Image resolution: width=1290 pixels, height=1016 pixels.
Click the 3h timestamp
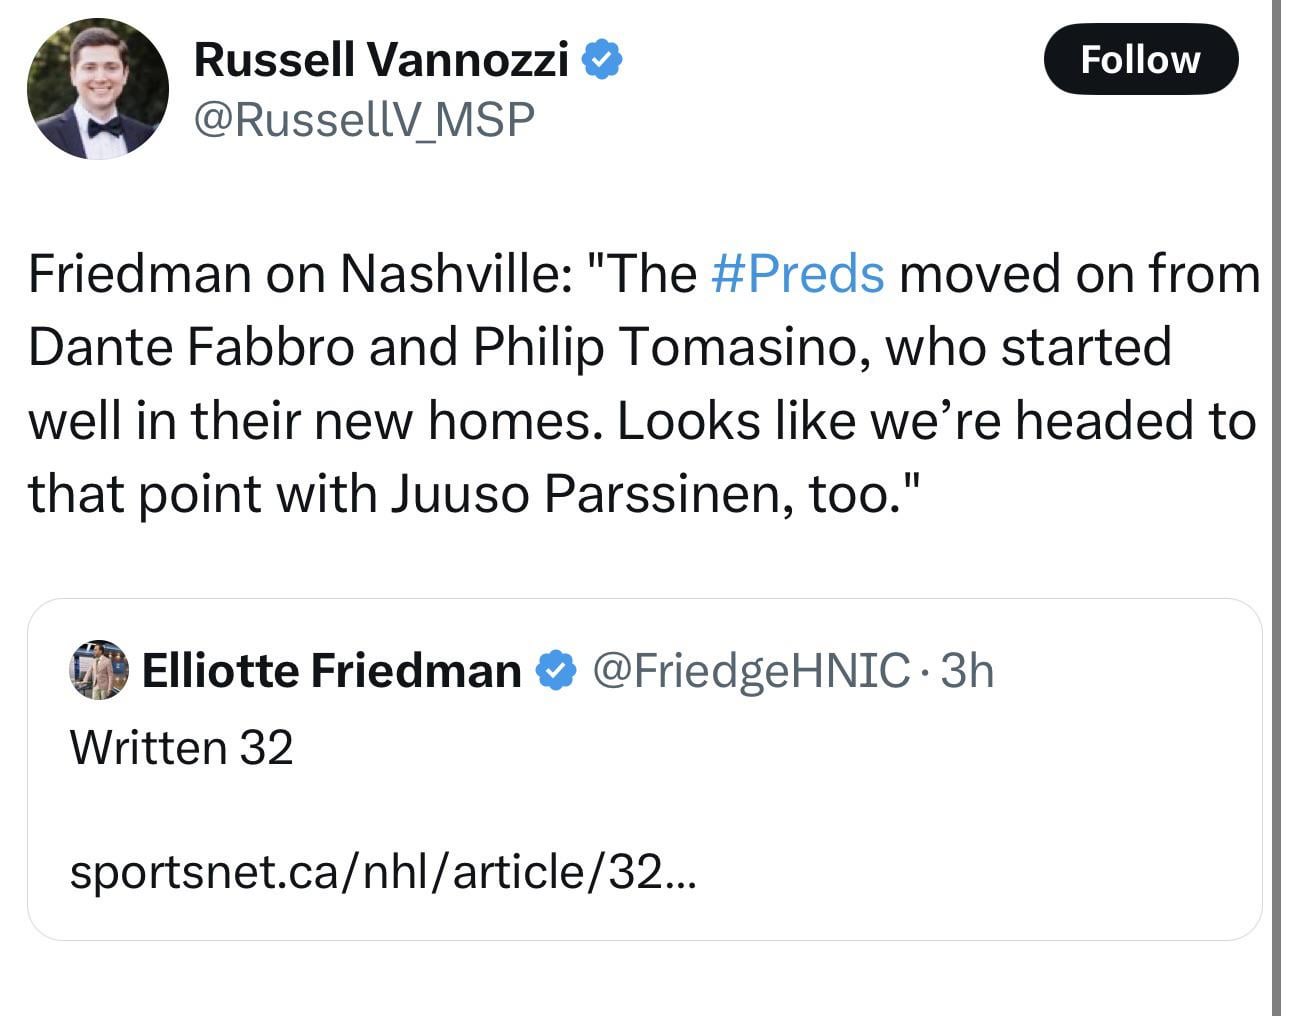pos(967,670)
